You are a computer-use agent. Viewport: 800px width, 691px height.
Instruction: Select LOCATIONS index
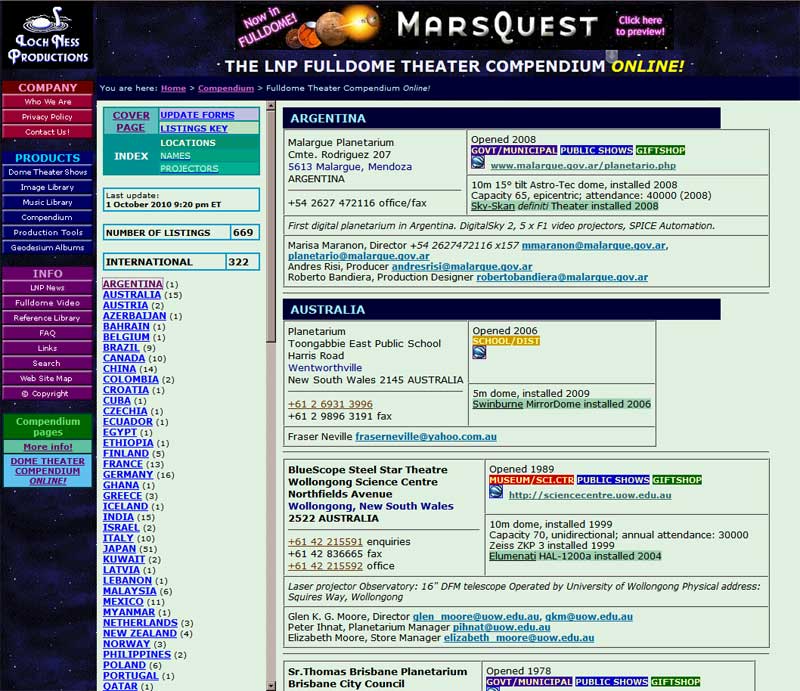[x=188, y=143]
